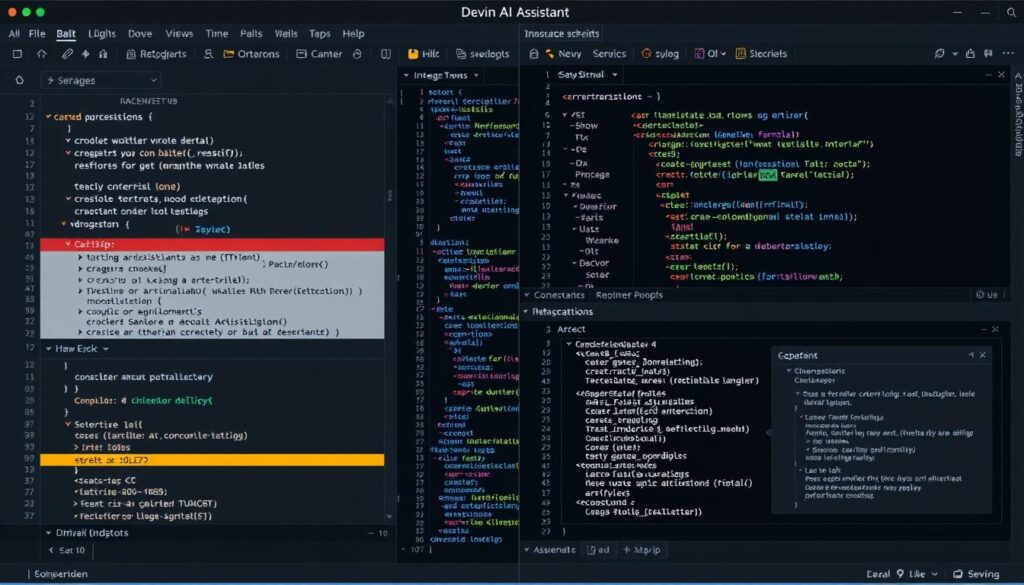Click the box icon left of Nevy
The height and width of the screenshot is (585, 1024).
tap(534, 54)
